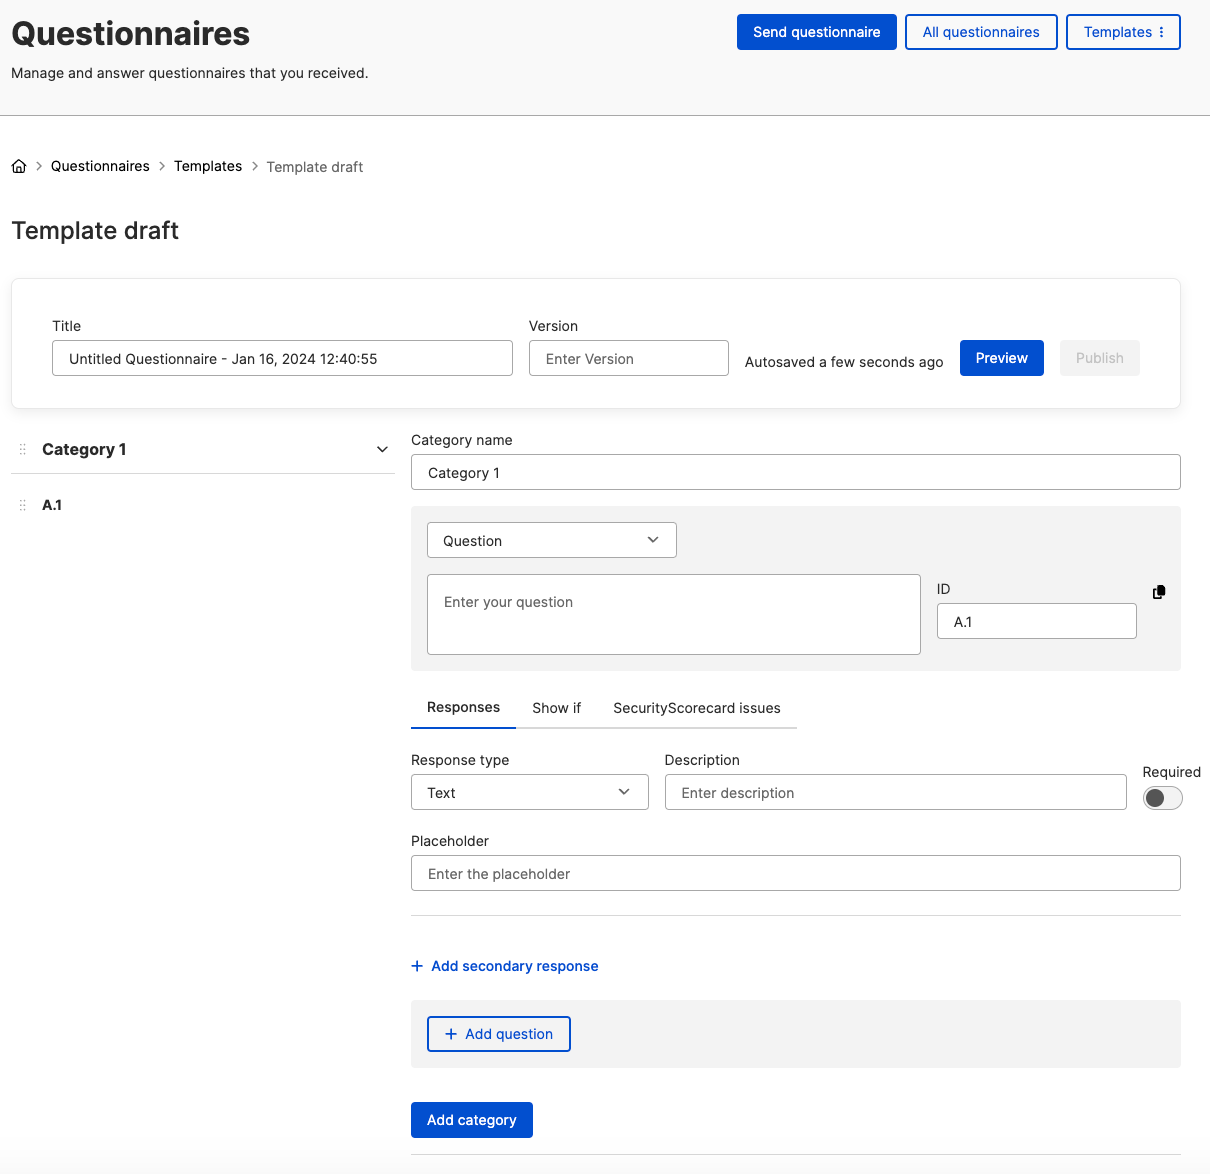Select A.1 question in left sidebar

[x=52, y=505]
